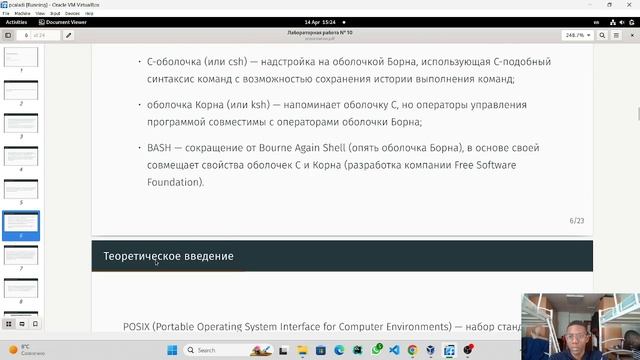Open WhatsApp from taskbar

[376, 349]
